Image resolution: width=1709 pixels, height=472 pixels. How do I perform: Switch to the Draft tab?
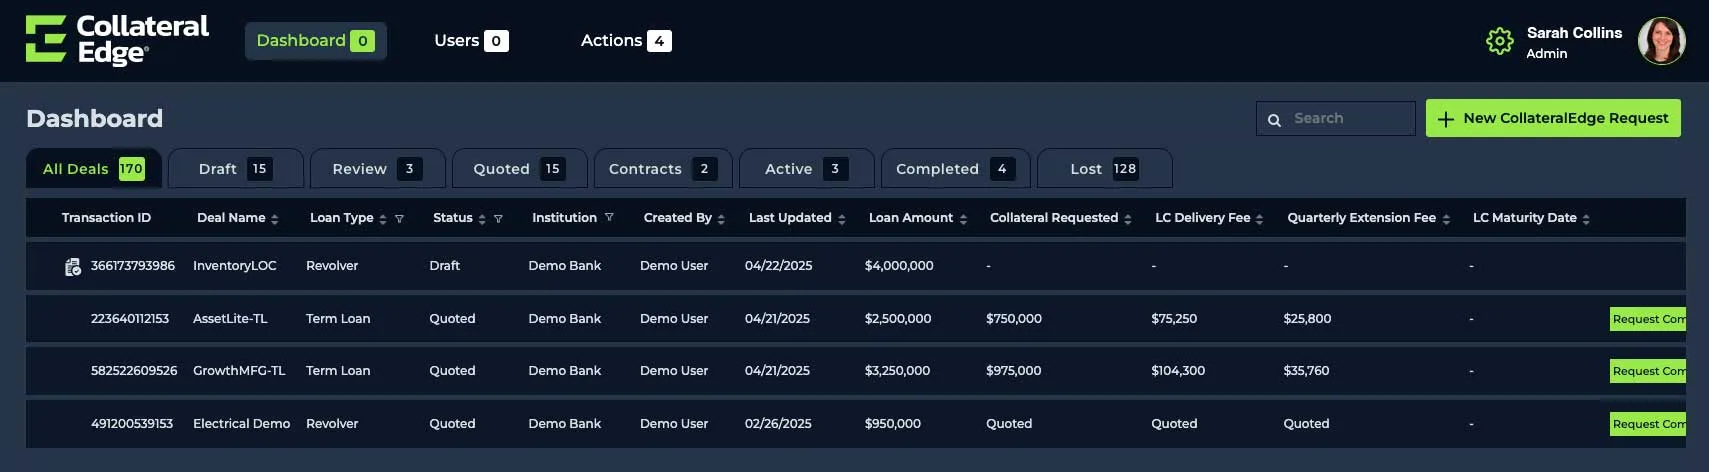coord(236,169)
